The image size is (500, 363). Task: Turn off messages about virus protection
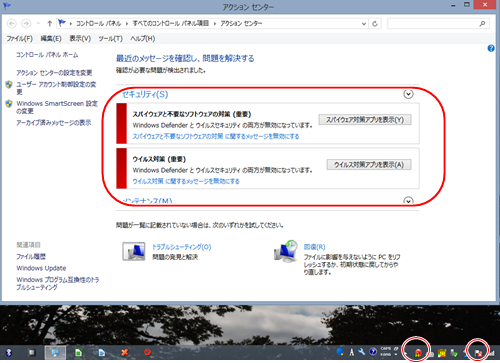coord(186,181)
